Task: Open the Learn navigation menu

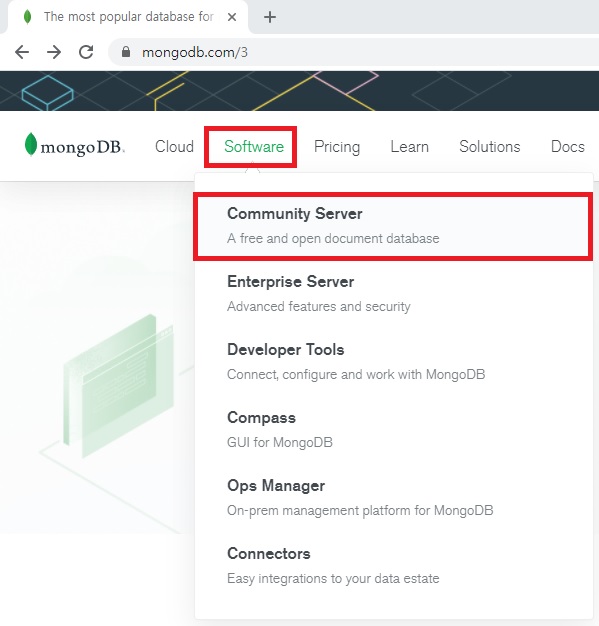Action: (410, 147)
